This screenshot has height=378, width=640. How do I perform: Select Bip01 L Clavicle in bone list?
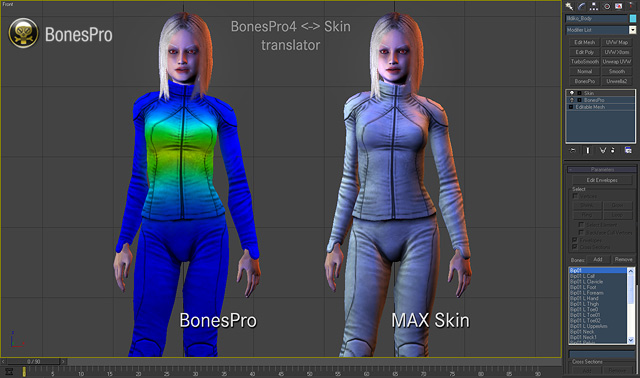point(587,282)
